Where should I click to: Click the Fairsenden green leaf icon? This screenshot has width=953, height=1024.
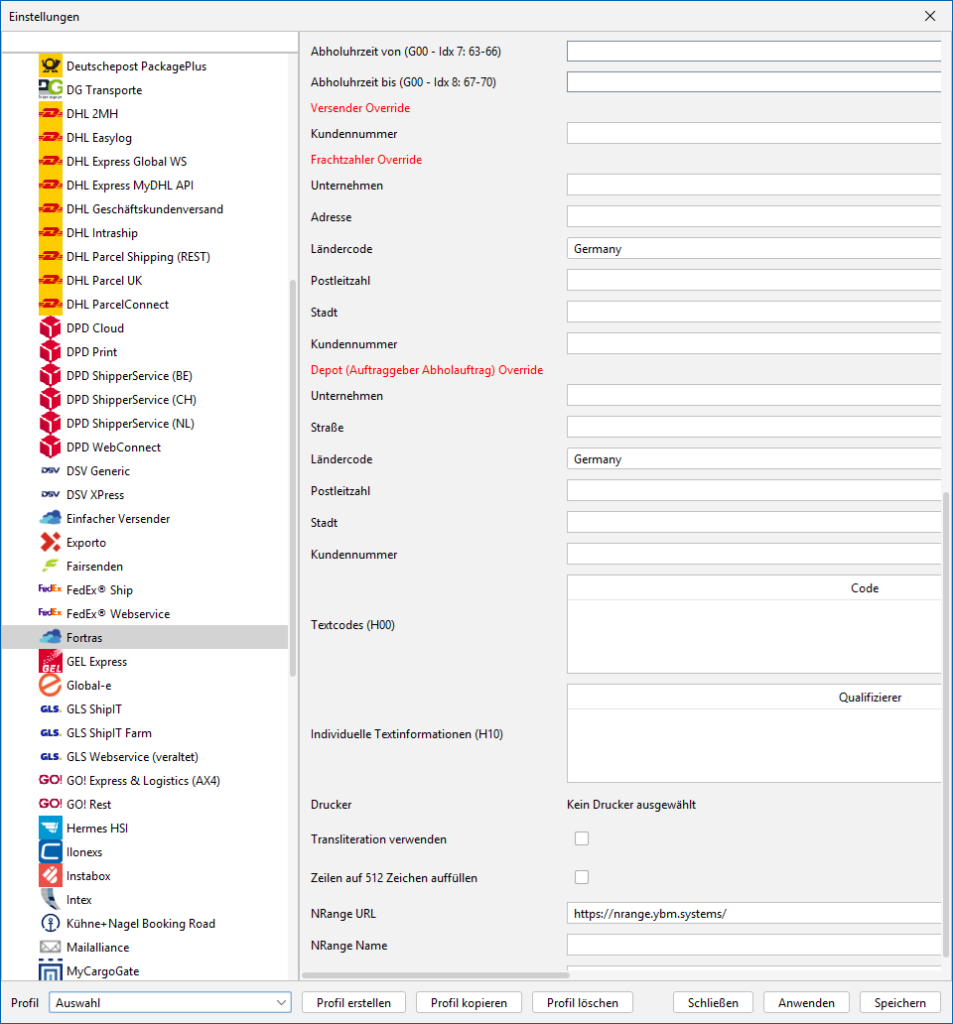[x=50, y=566]
